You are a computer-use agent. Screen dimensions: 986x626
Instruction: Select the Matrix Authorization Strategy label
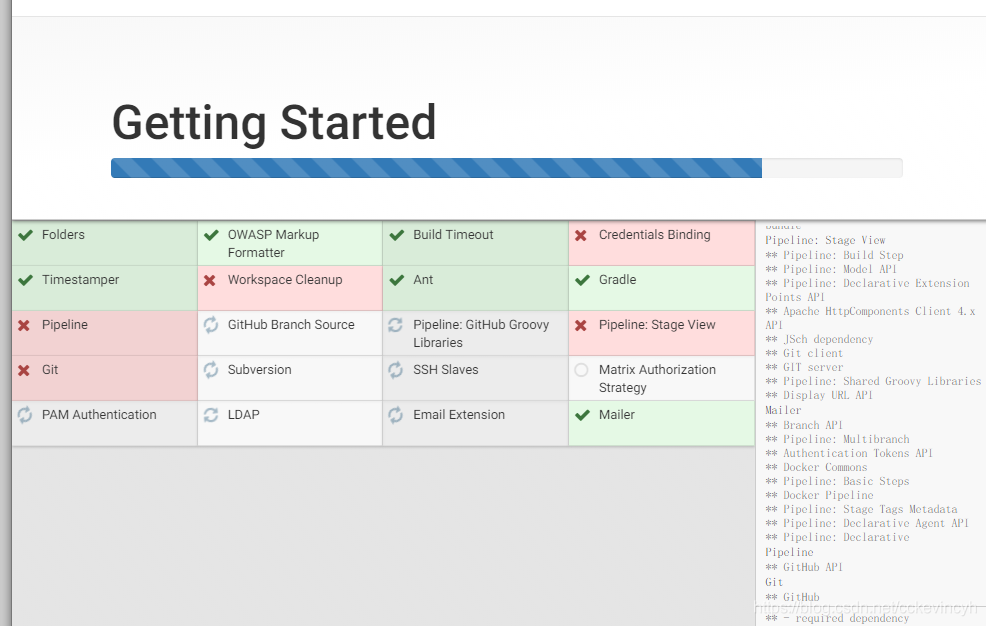pyautogui.click(x=657, y=379)
